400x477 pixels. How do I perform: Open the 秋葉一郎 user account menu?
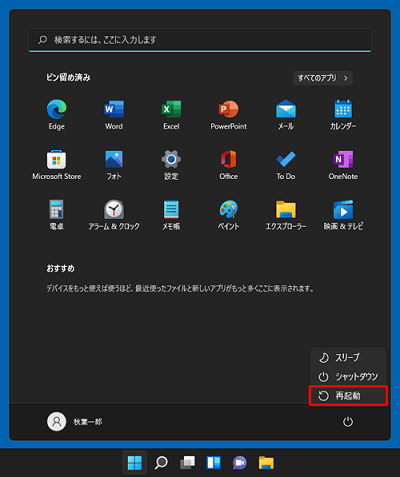coord(75,422)
